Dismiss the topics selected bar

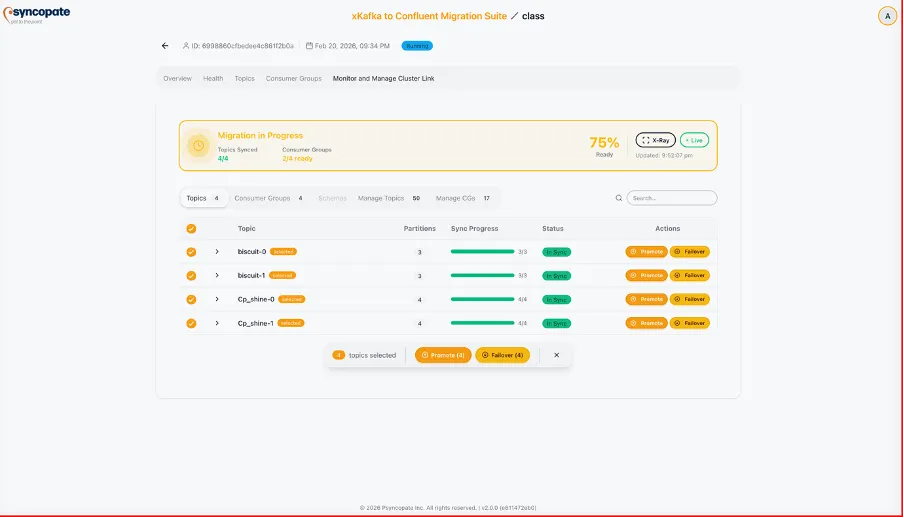556,355
